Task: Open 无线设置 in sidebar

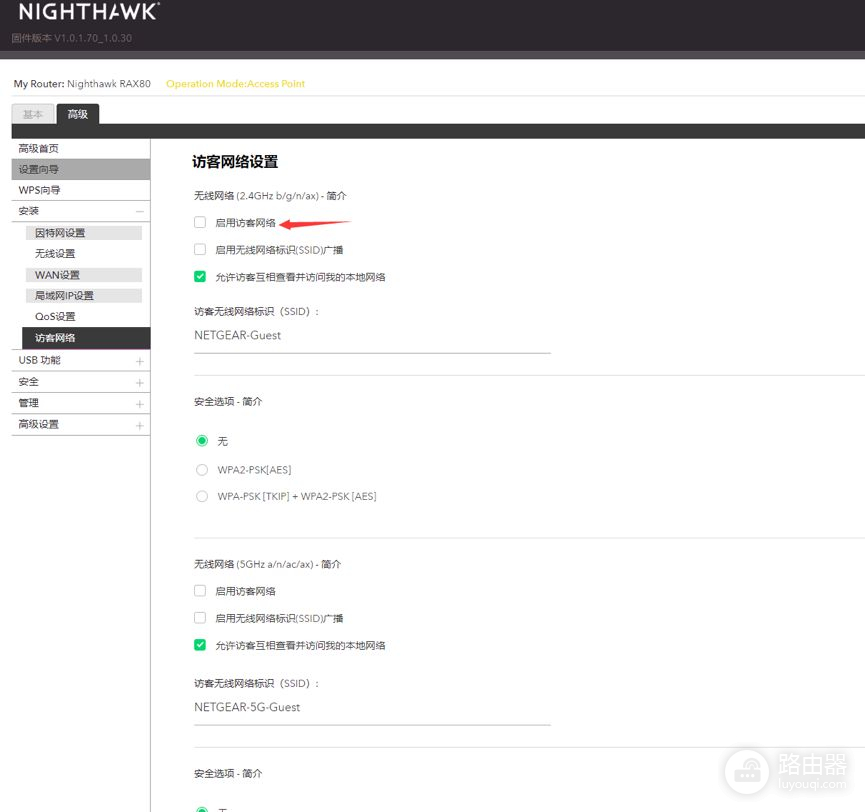Action: pos(55,254)
